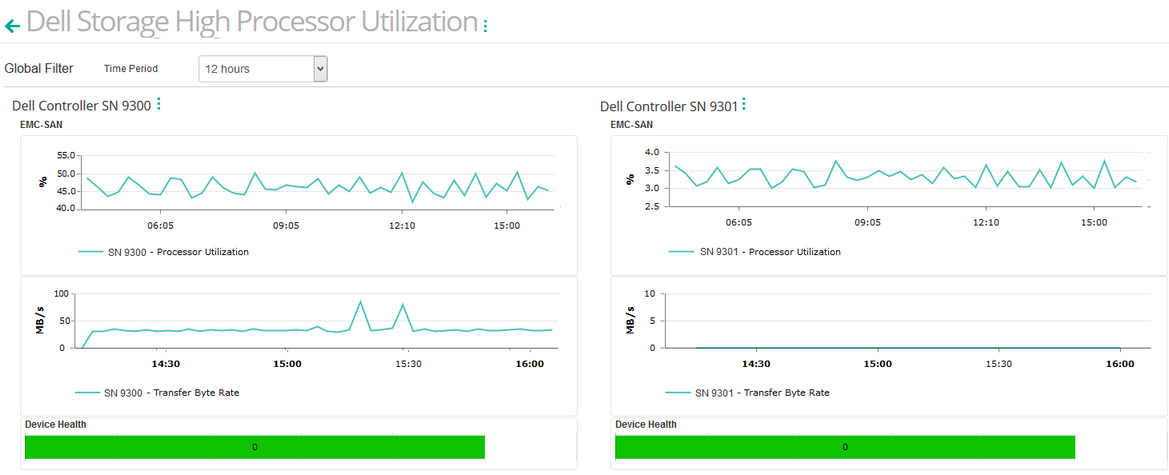Click the Global Filter label
Image resolution: width=1169 pixels, height=475 pixels.
coord(39,69)
